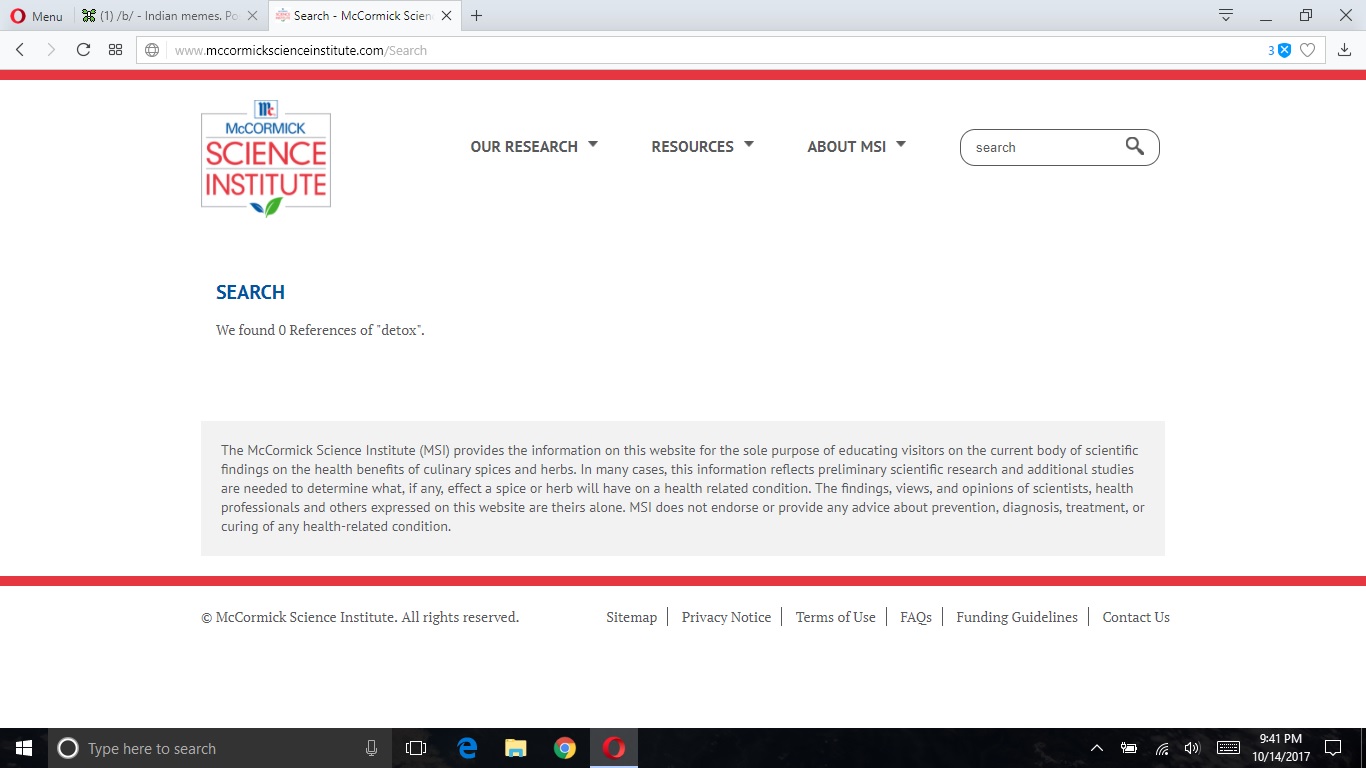
Task: Open the tab menu icon in title bar
Action: (x=1226, y=16)
